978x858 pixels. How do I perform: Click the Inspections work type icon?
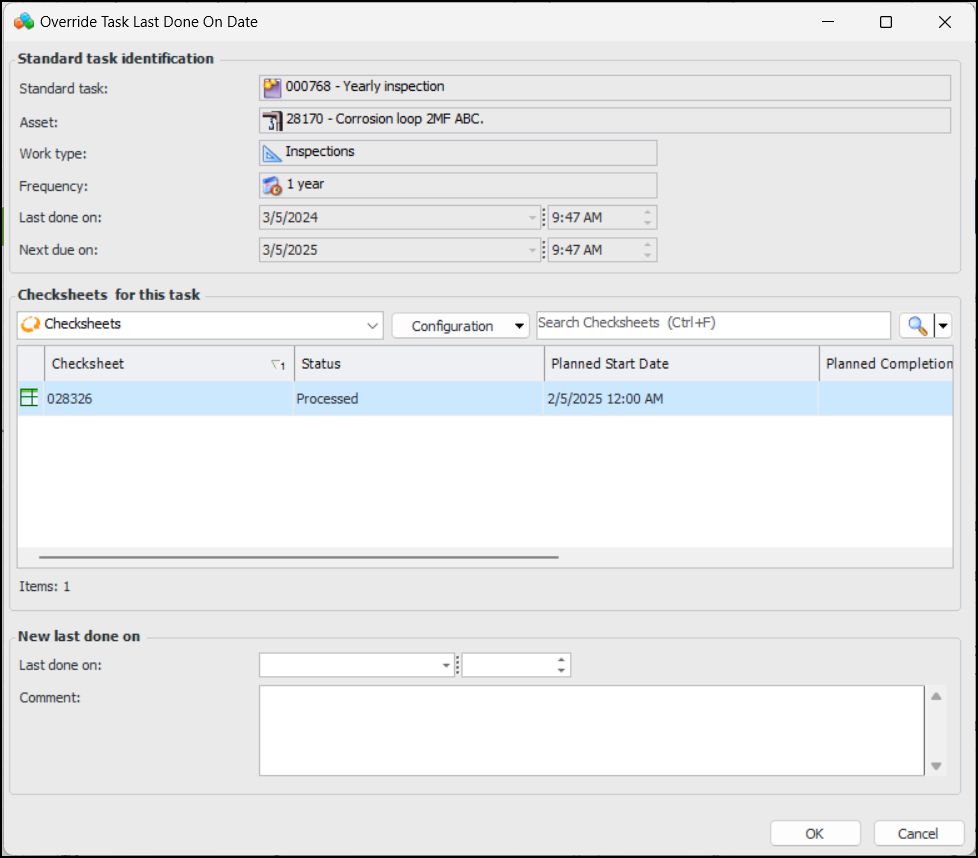click(272, 153)
